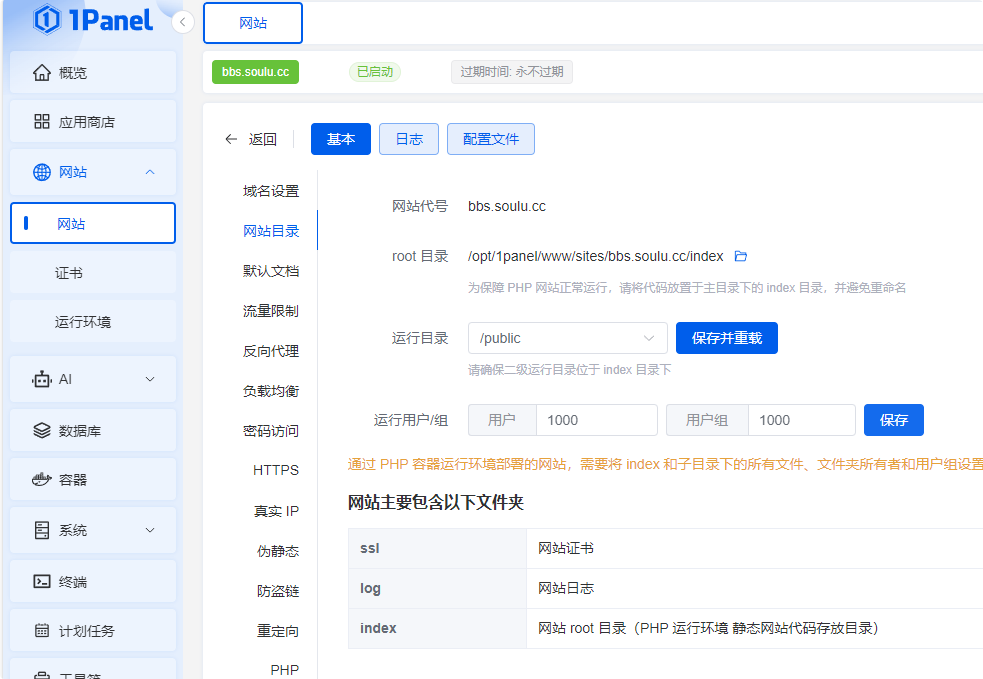This screenshot has height=679, width=983.
Task: Open the 默认文档 settings section
Action: 271,271
